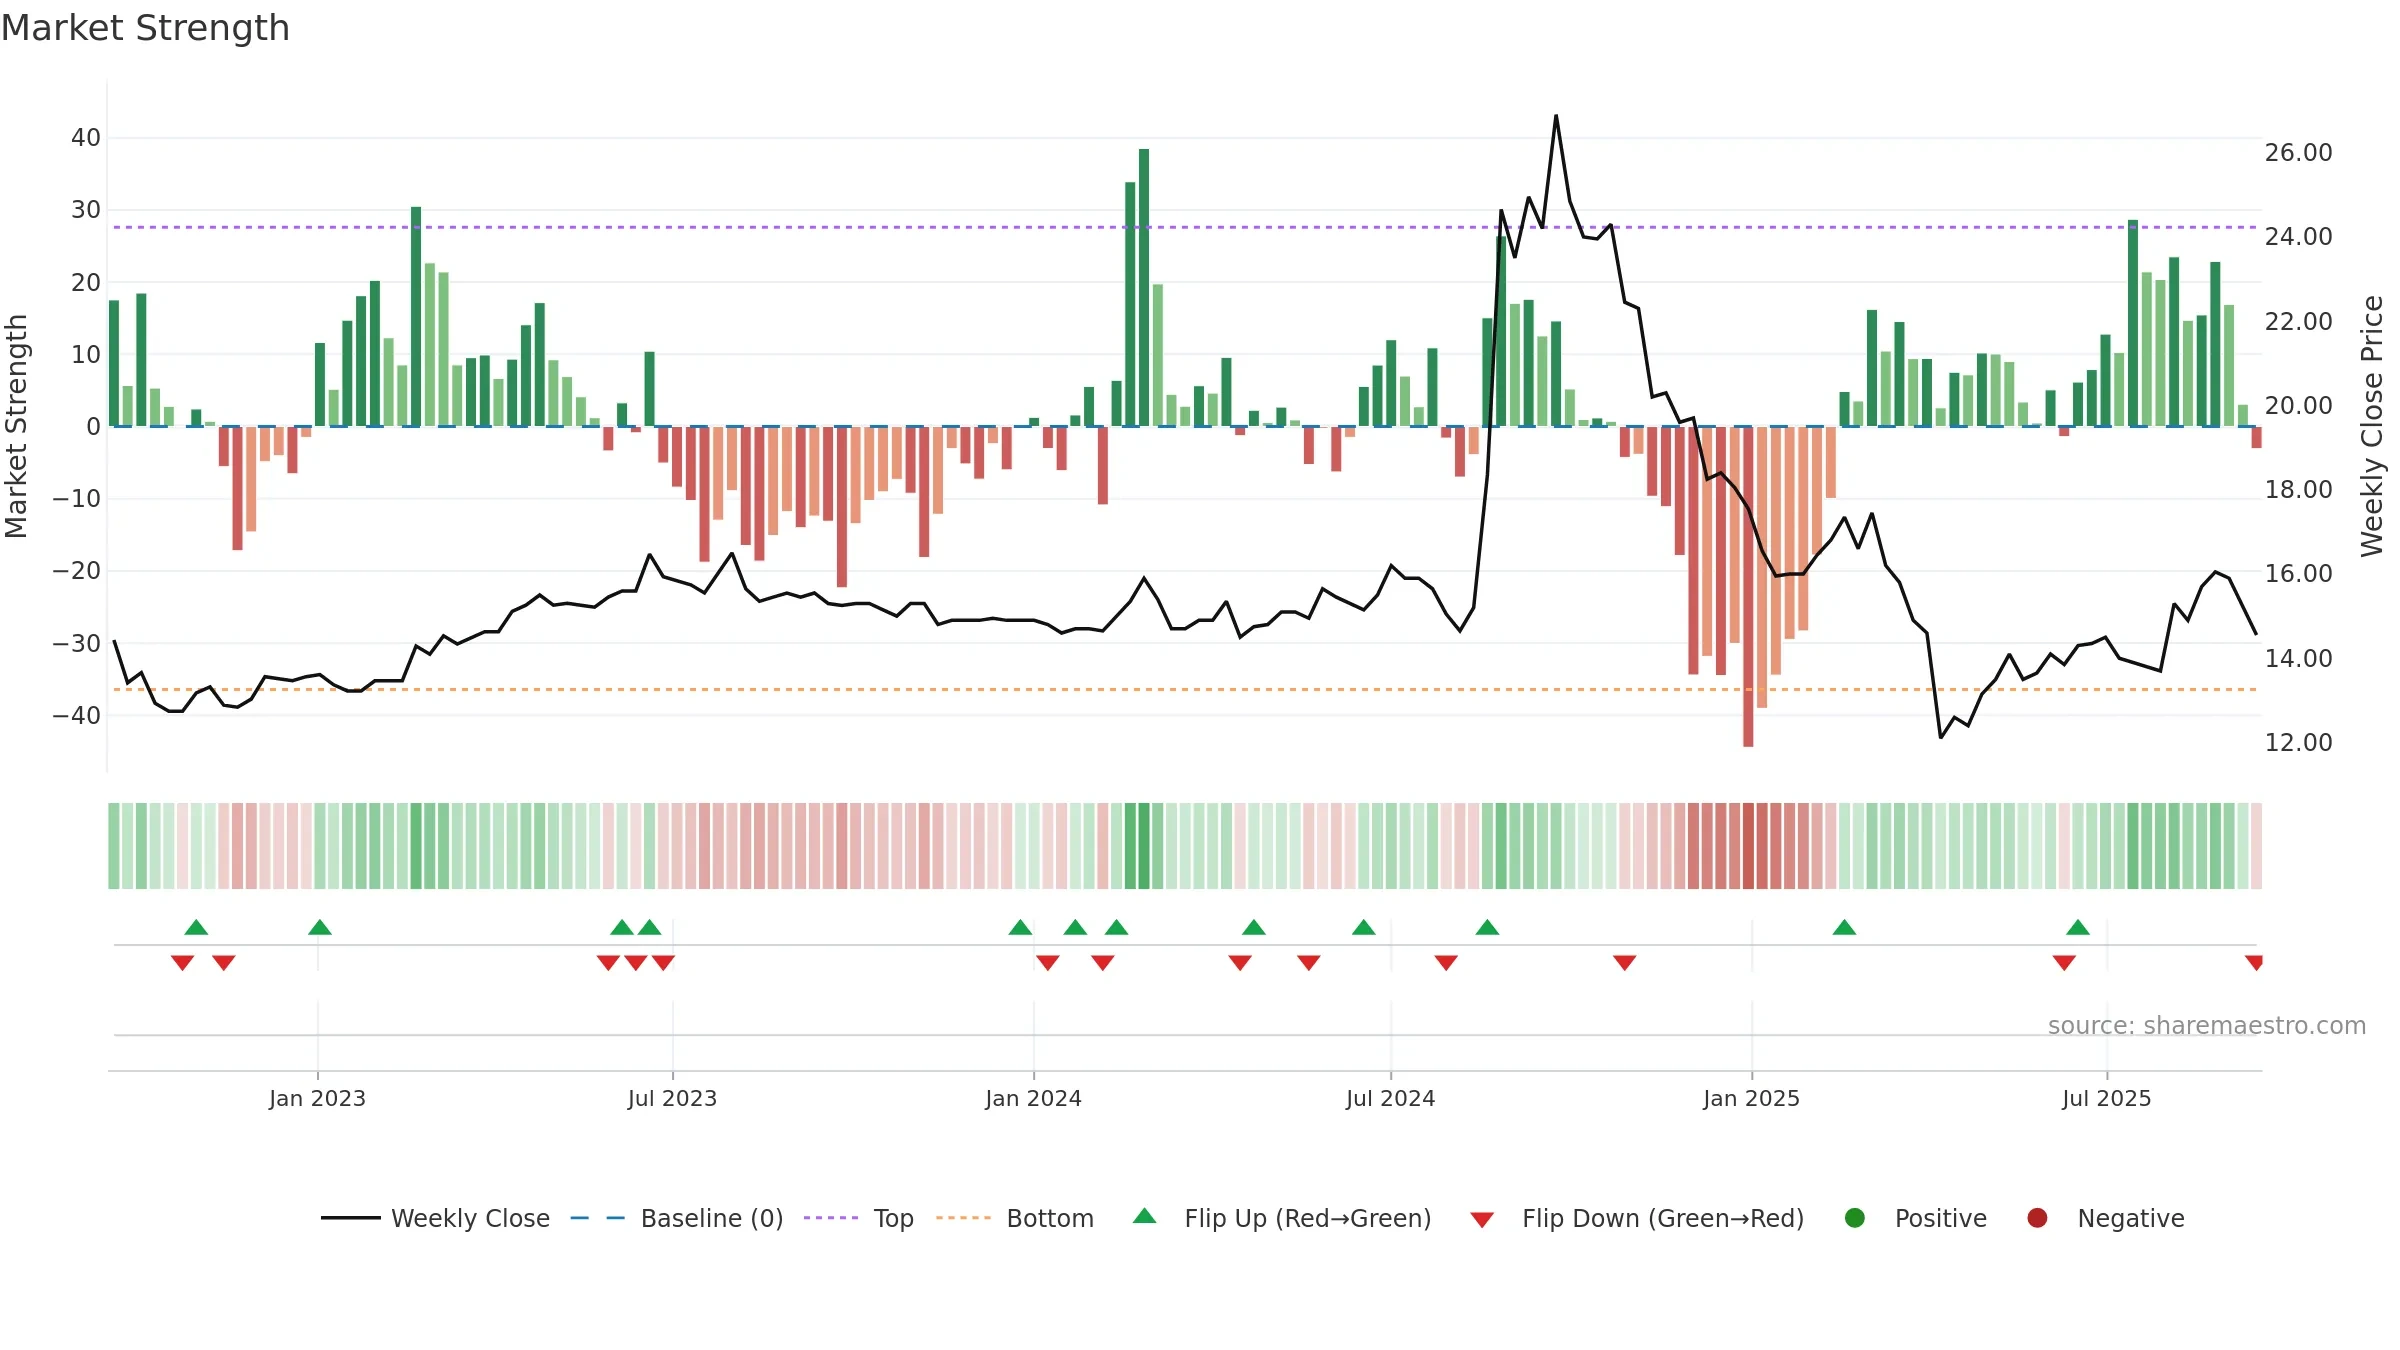Click the Jul 2025 x-axis label
2400x1350 pixels.
[x=2106, y=1098]
